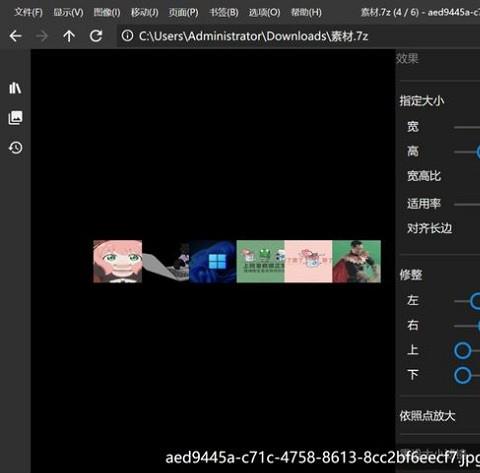Open the history sidebar icon

tap(16, 147)
